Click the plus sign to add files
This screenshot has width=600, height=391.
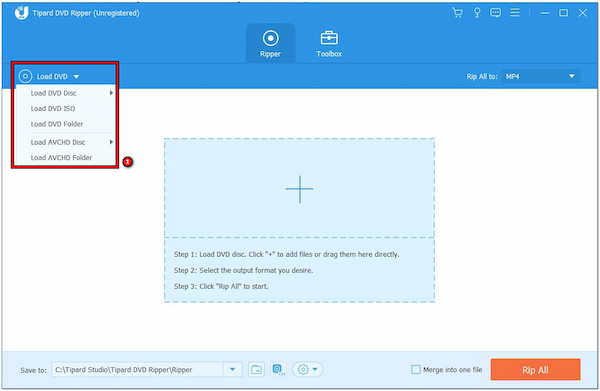tap(299, 189)
